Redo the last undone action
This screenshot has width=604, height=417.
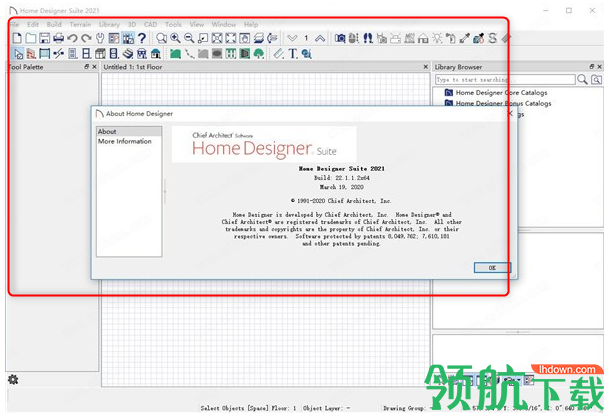pos(86,38)
